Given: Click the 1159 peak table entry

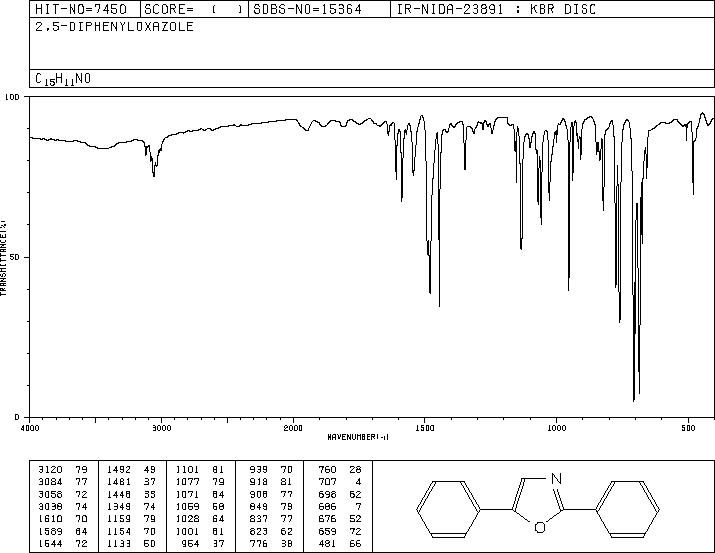Looking at the screenshot, I should point(131,519).
